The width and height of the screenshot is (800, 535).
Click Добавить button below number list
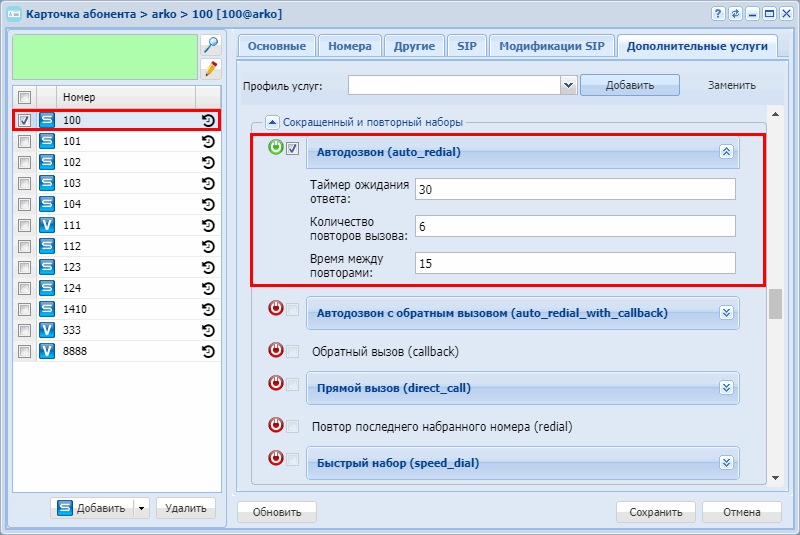click(92, 508)
